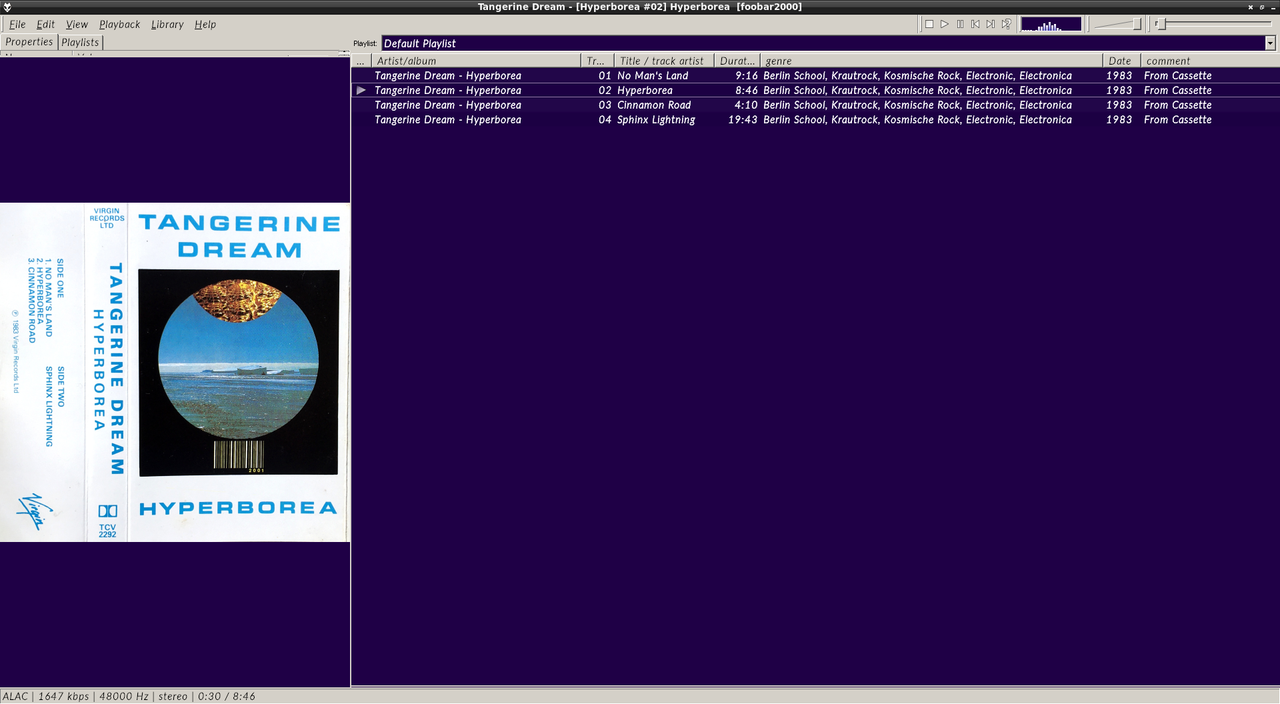Click the Tangerine Dream Hyperborea cassette cover art
The height and width of the screenshot is (704, 1280).
(x=175, y=372)
